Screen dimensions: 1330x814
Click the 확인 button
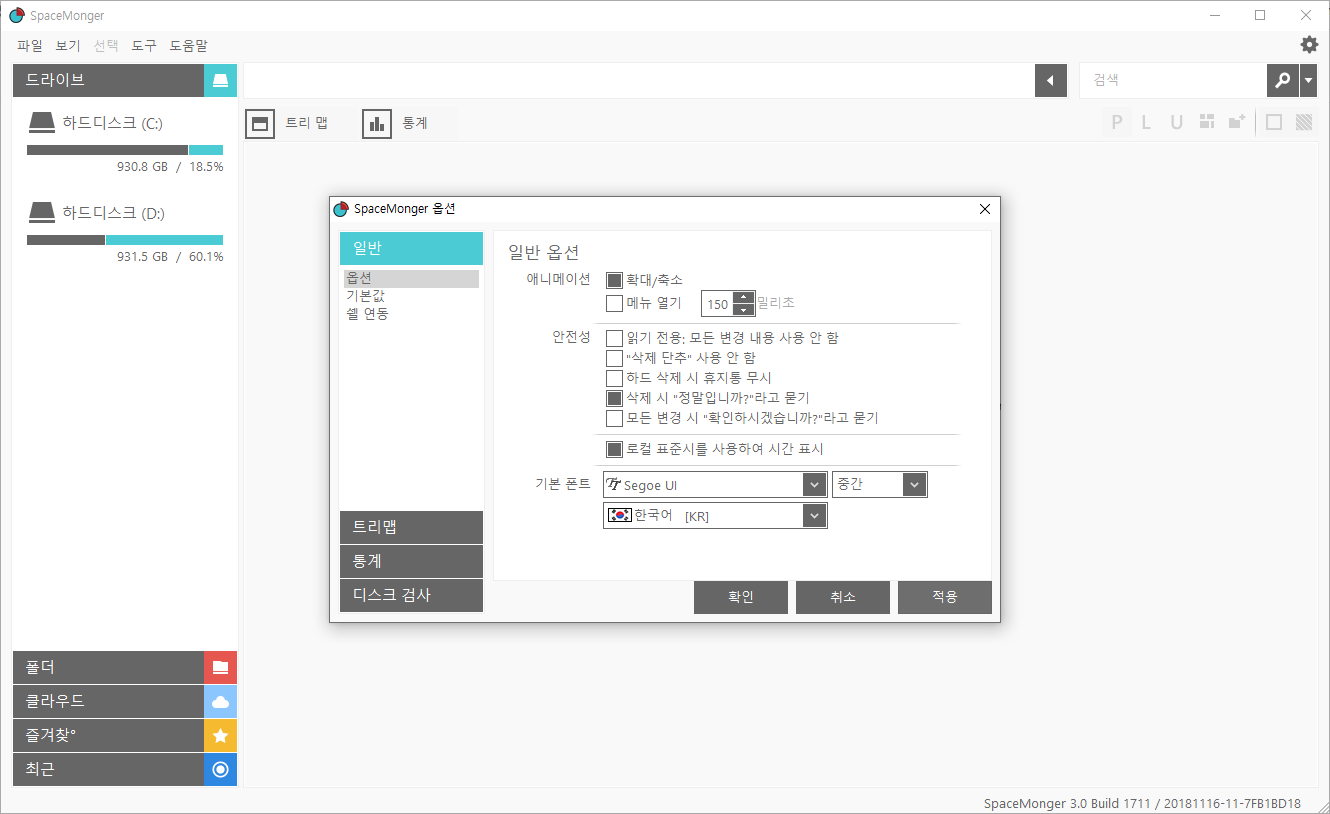click(741, 597)
